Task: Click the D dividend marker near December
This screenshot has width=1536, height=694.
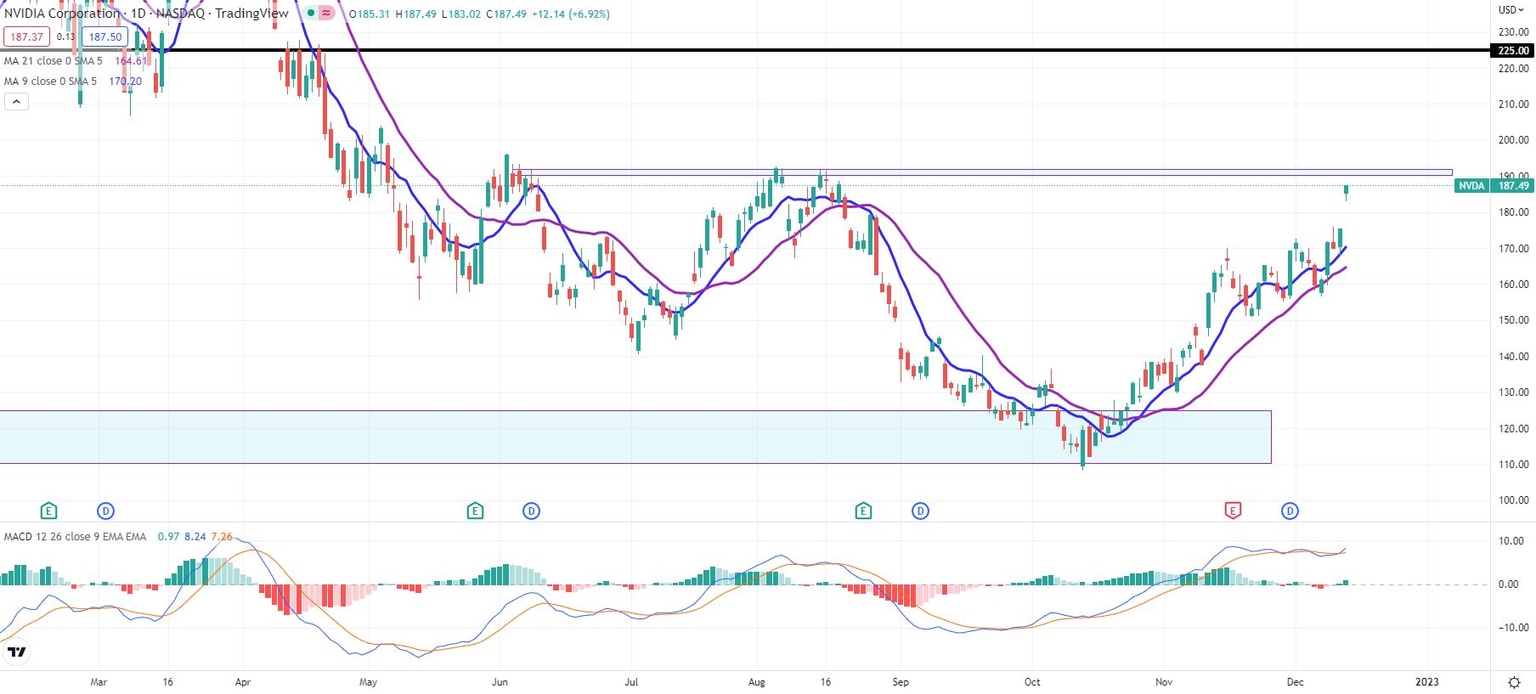Action: click(1290, 511)
